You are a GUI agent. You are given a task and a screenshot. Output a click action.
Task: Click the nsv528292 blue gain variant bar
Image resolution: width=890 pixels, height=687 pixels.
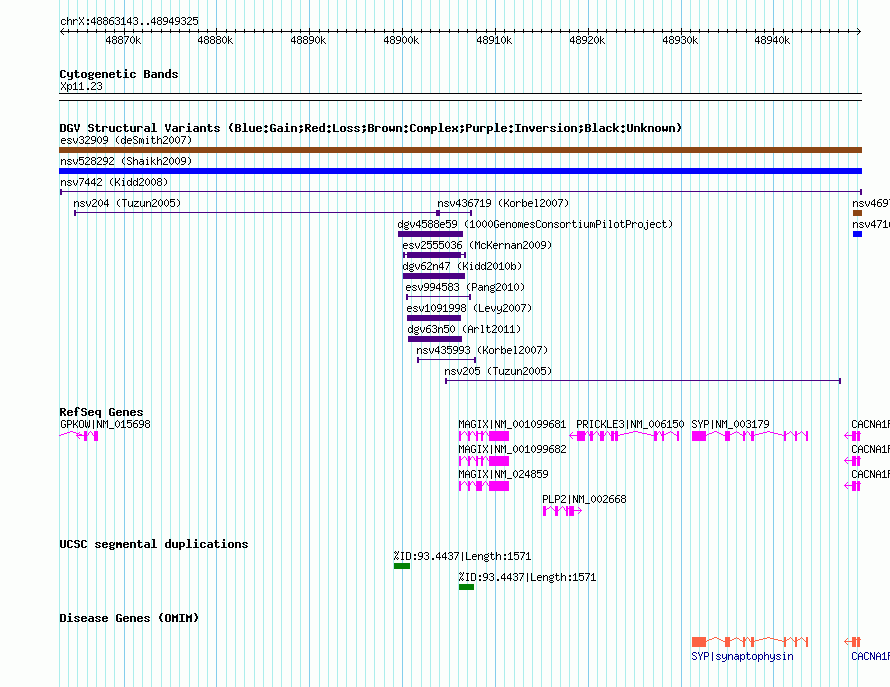click(460, 171)
